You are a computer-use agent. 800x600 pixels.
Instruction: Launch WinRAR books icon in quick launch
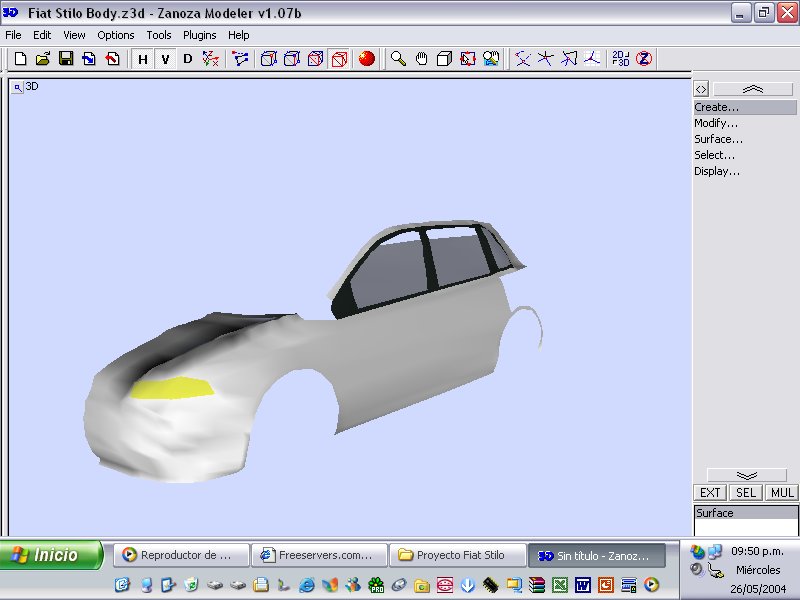(537, 585)
